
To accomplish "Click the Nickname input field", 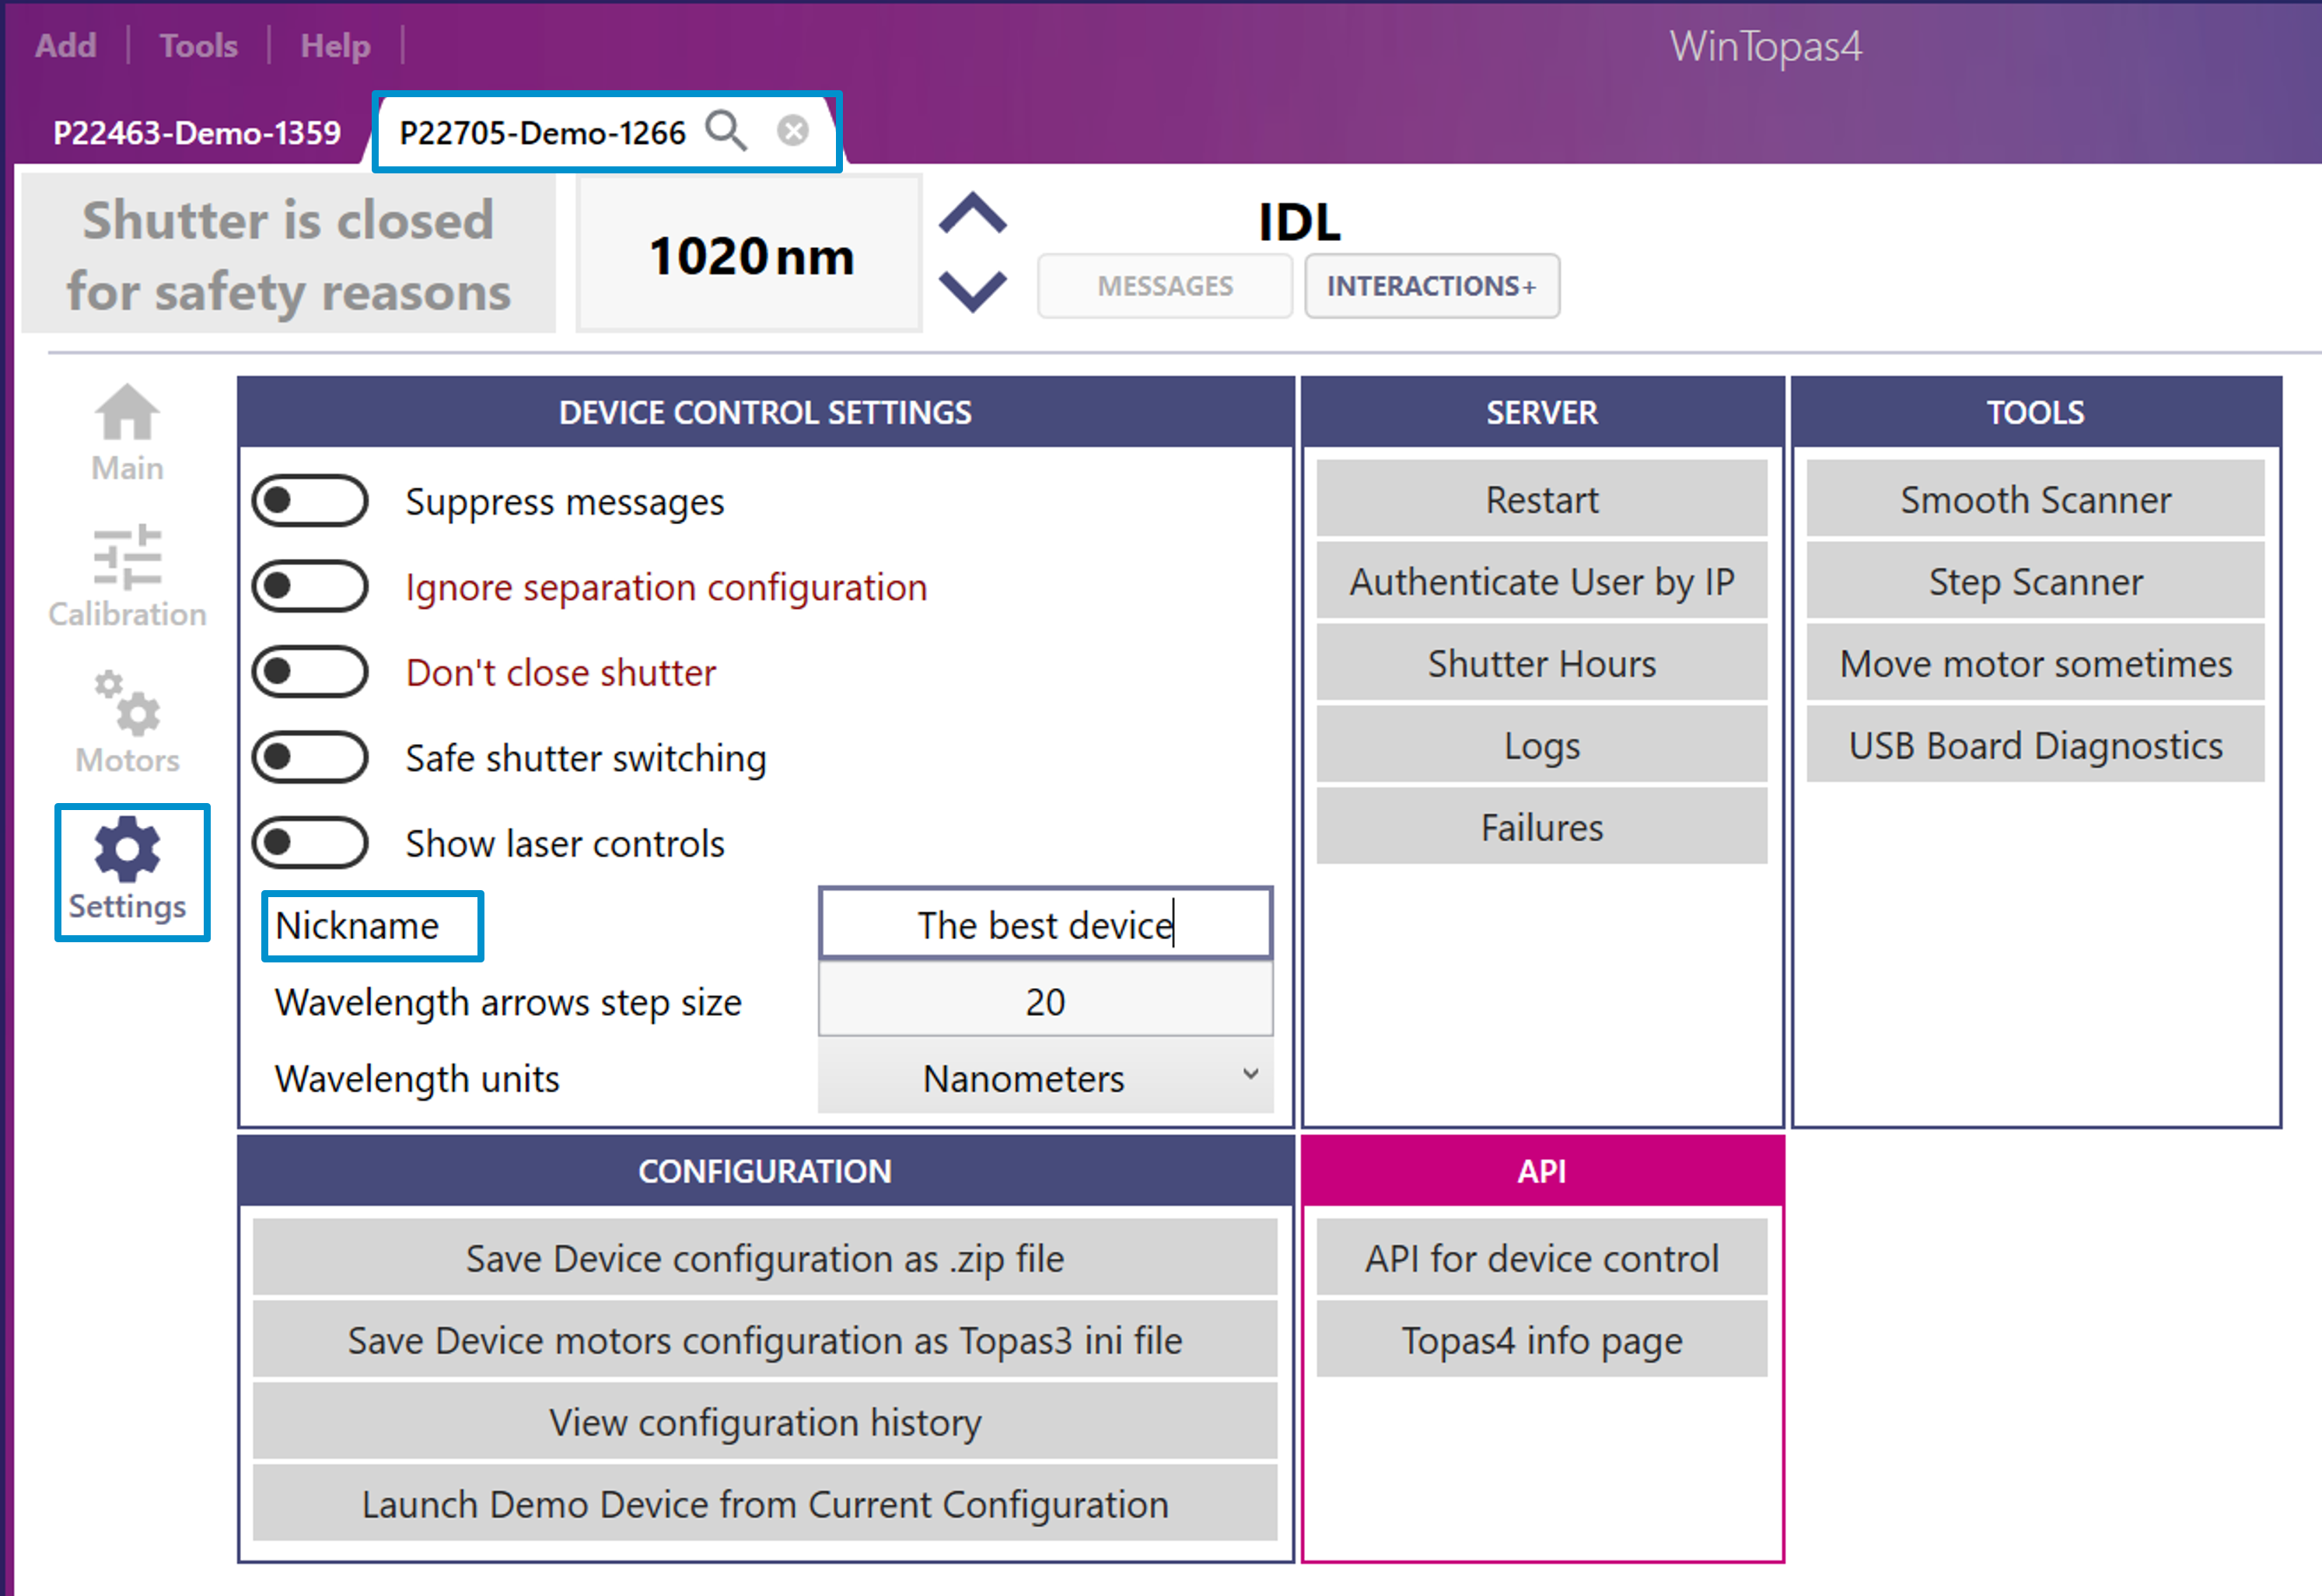I will coord(1045,924).
